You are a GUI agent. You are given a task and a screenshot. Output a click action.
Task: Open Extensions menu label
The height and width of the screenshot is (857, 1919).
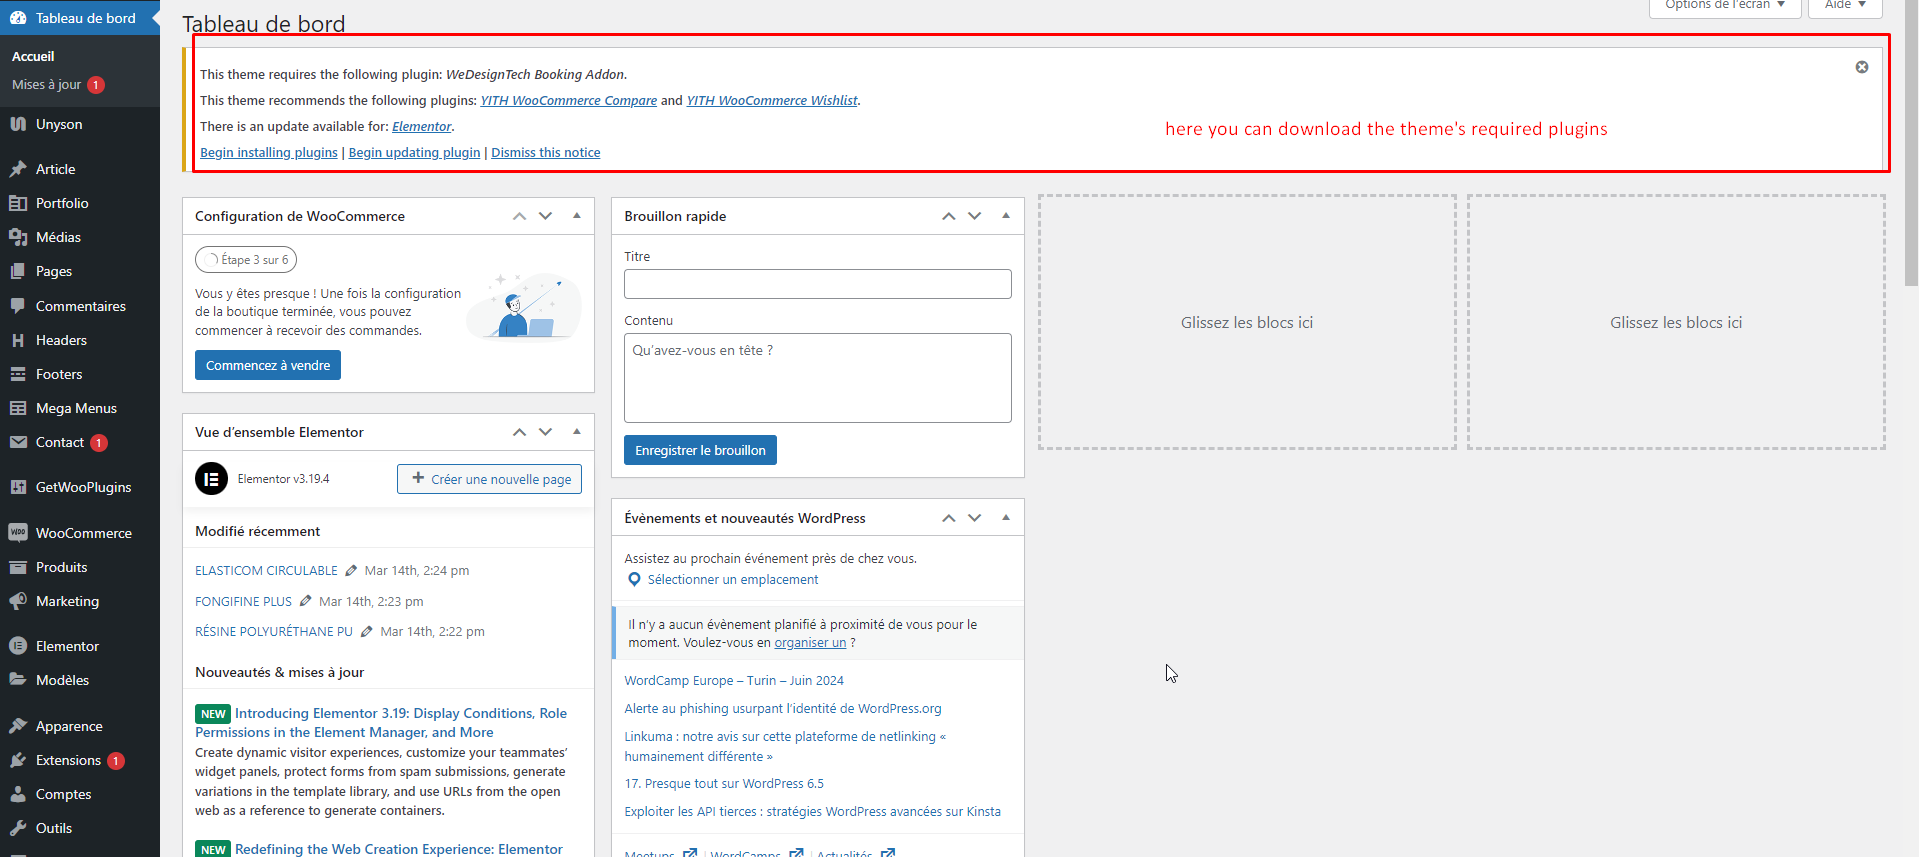point(68,760)
